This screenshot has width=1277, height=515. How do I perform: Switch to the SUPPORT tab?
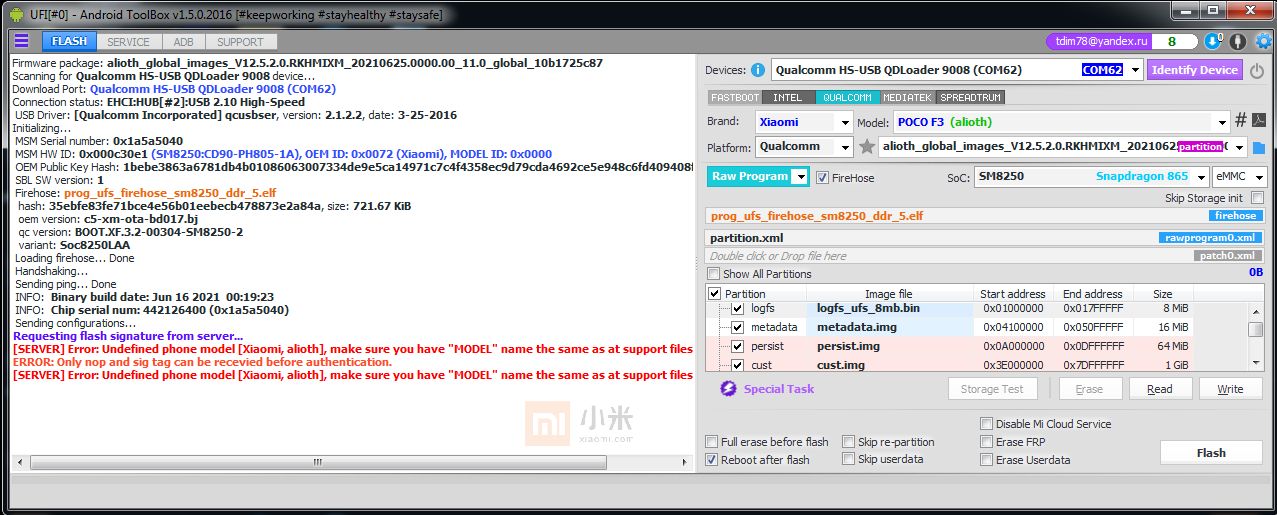coord(240,42)
